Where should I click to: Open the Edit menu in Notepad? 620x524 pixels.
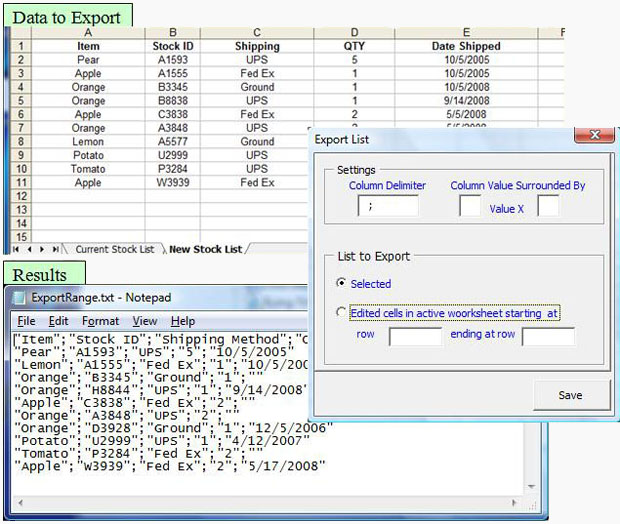click(x=58, y=321)
